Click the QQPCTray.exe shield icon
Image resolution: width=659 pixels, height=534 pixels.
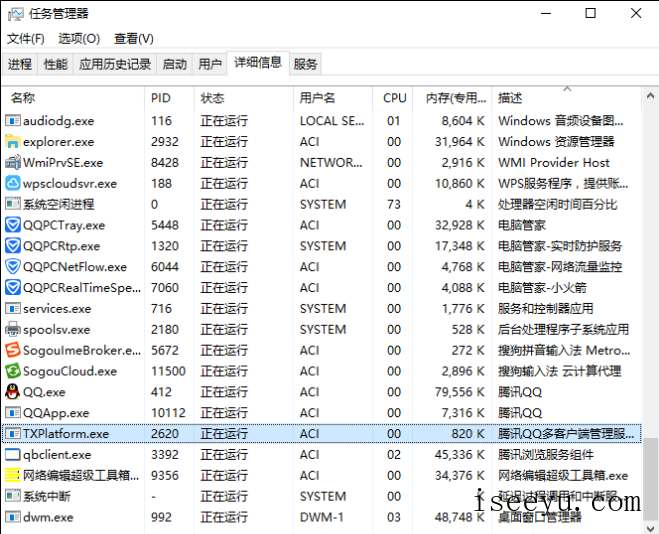pos(13,225)
